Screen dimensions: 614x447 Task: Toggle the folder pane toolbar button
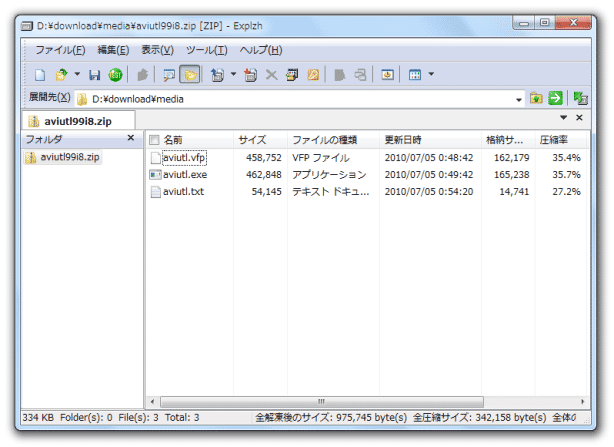190,74
